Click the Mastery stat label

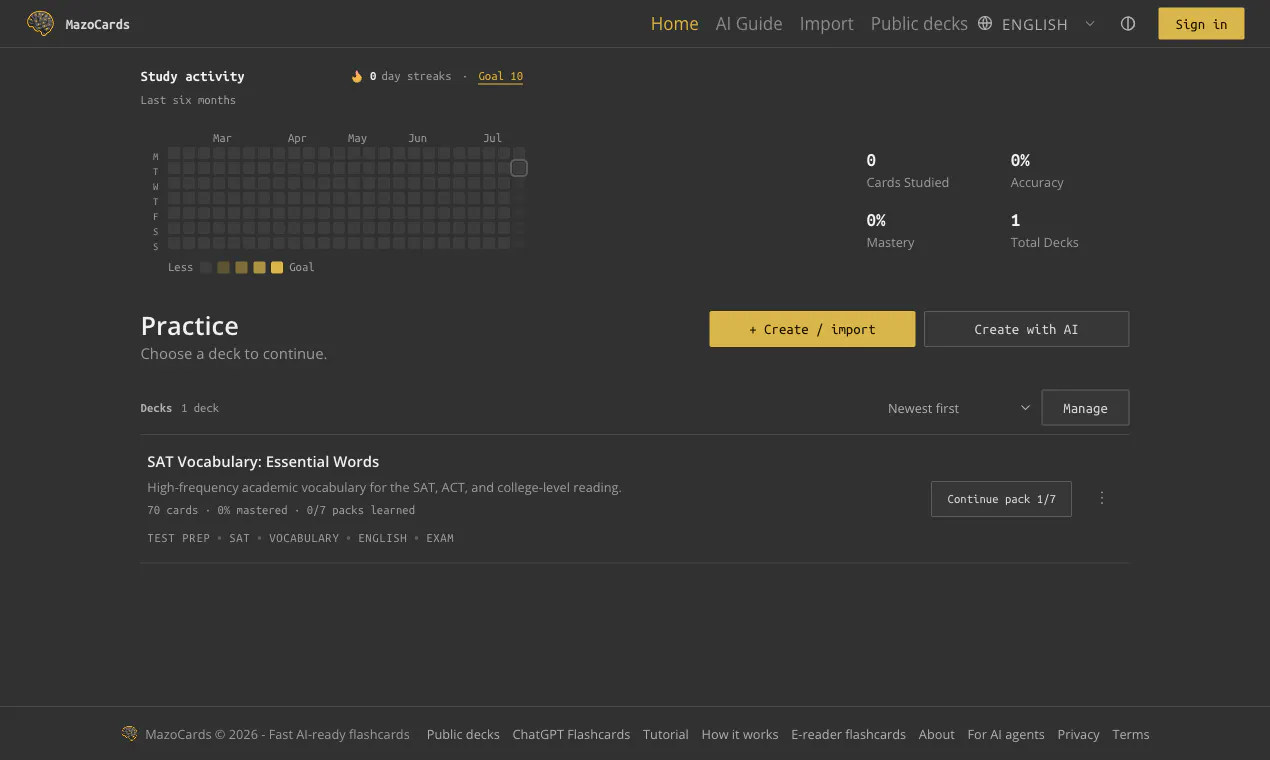pos(890,242)
